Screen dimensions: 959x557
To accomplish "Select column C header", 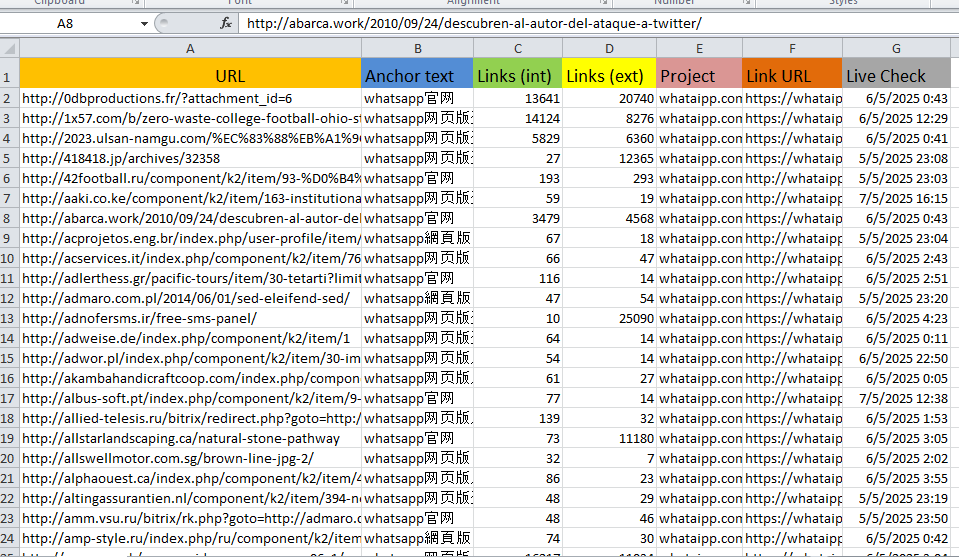I will coord(517,48).
